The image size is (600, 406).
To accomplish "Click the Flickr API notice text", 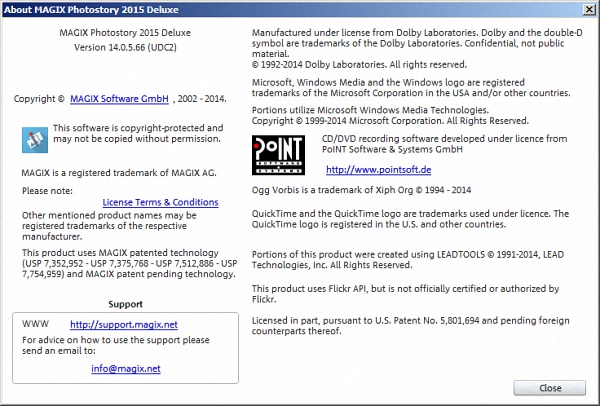I will click(x=405, y=294).
